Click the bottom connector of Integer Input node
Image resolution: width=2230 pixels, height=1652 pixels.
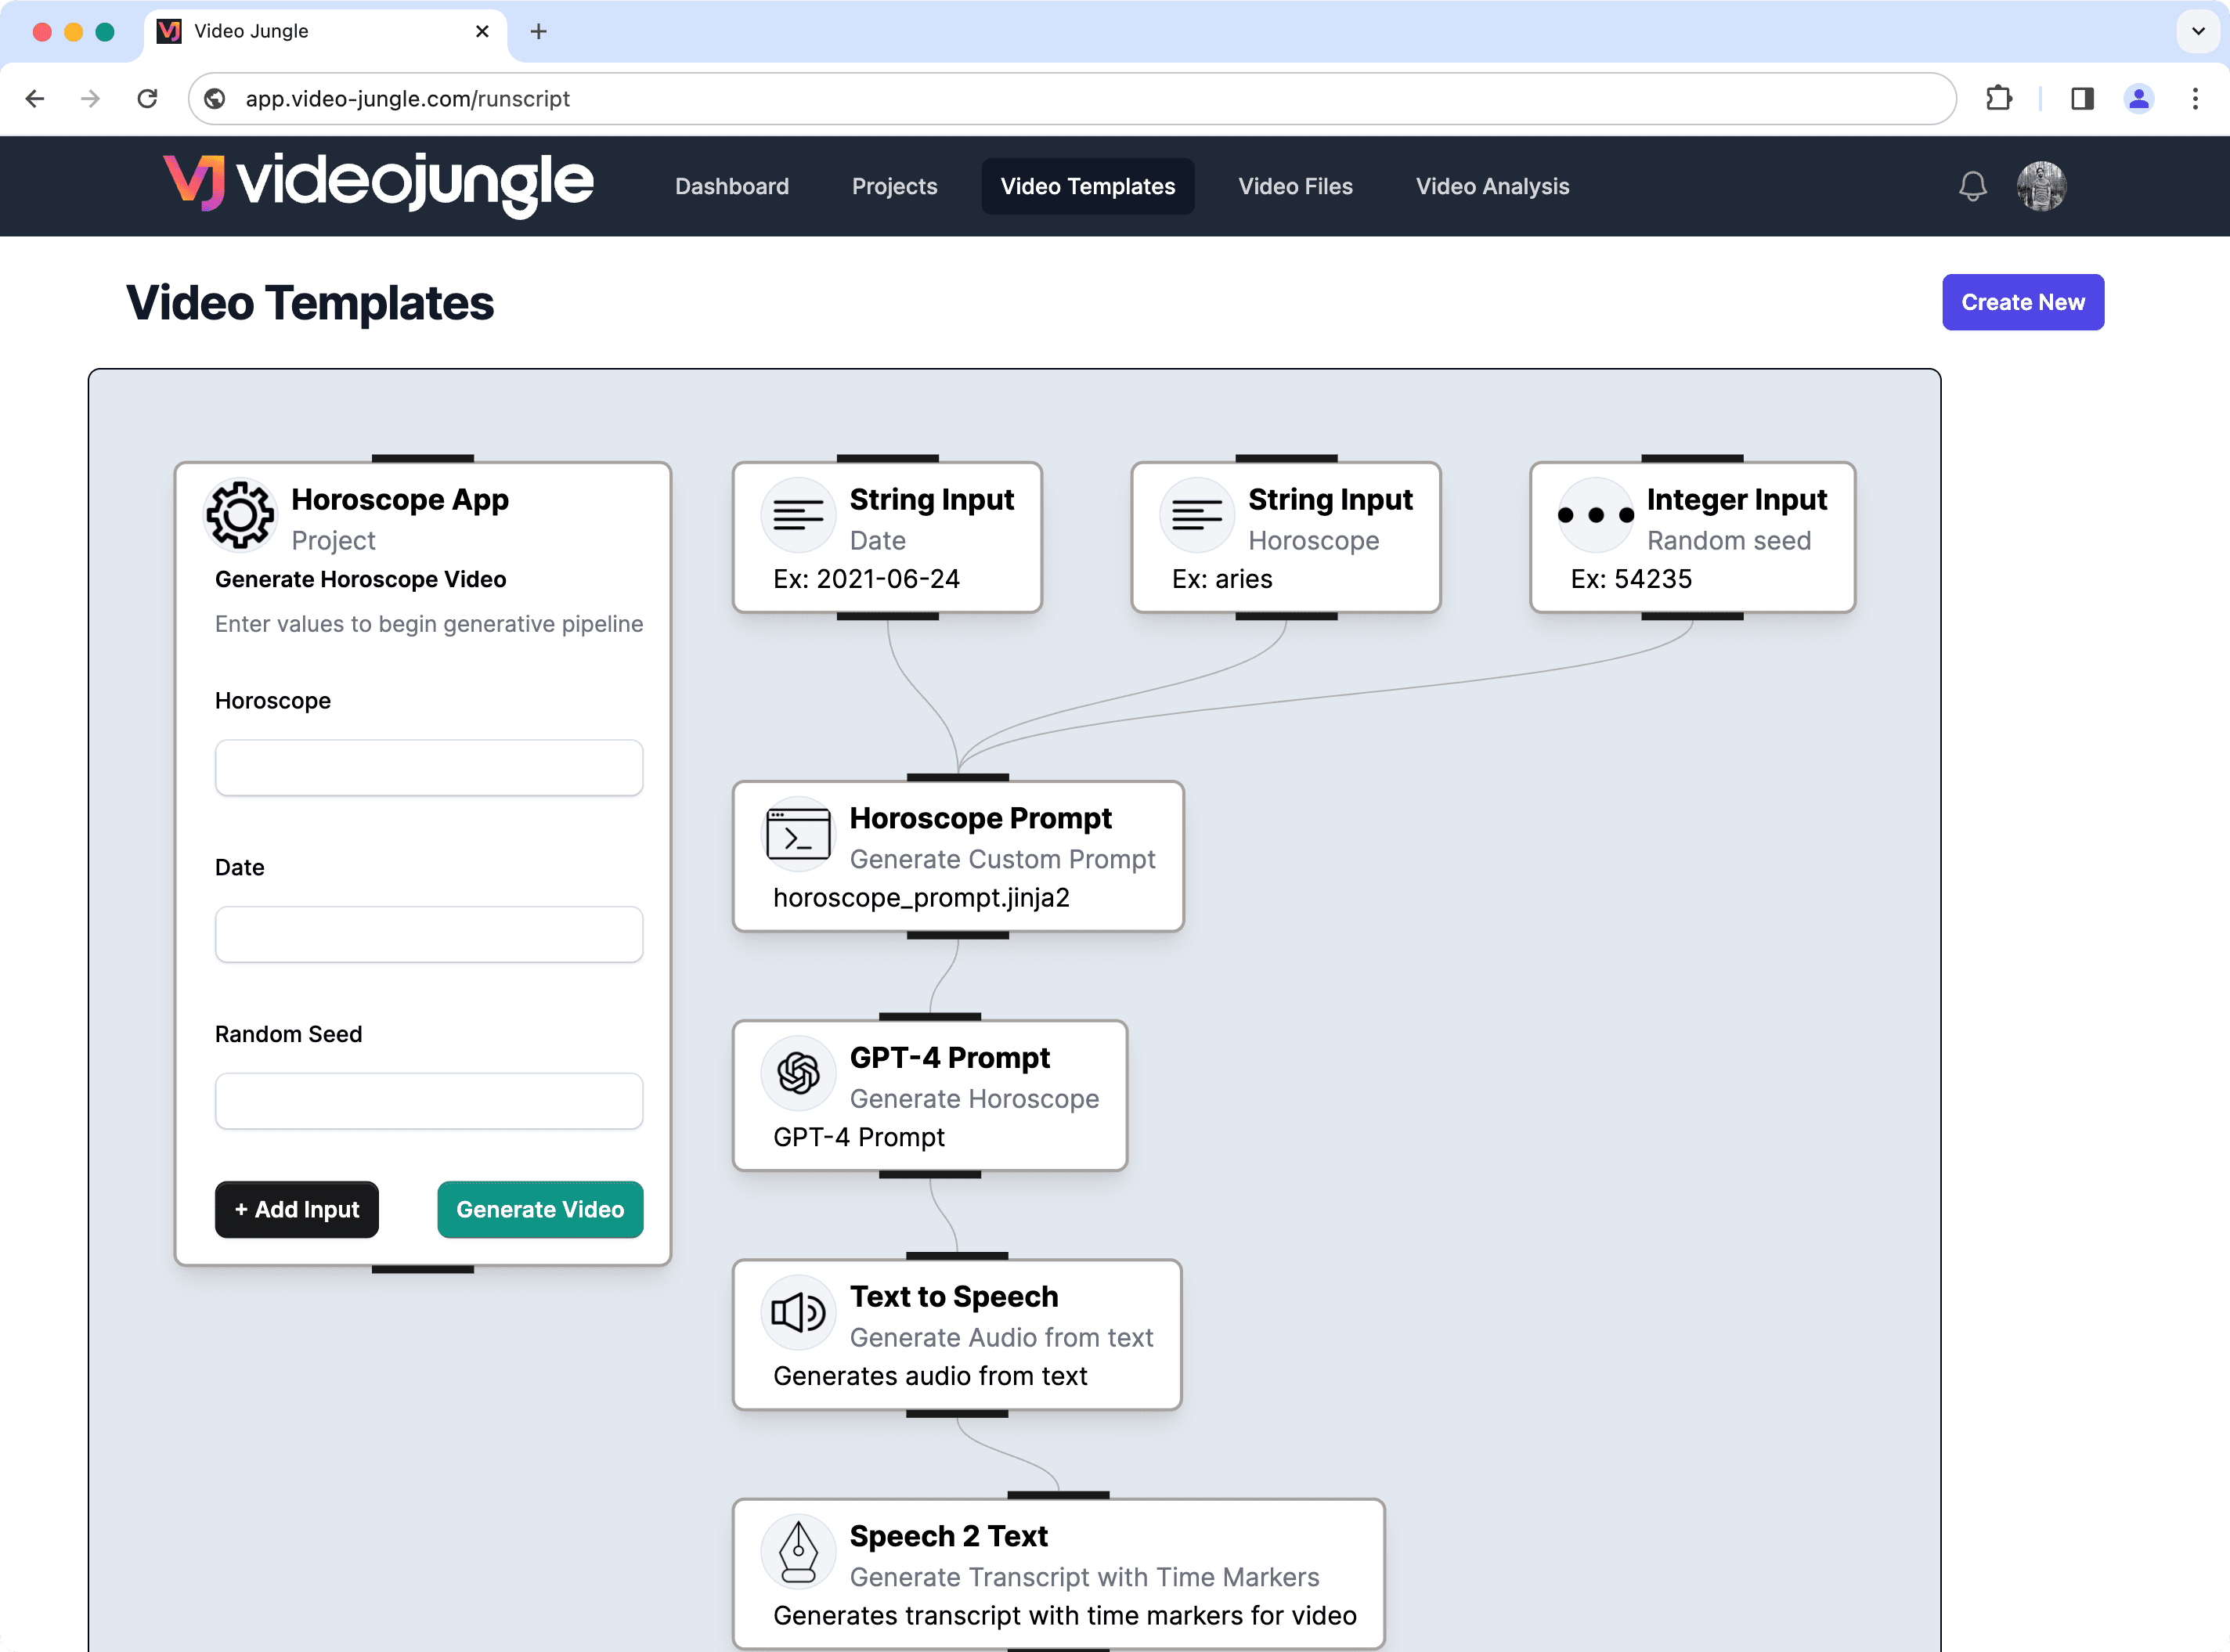1692,616
